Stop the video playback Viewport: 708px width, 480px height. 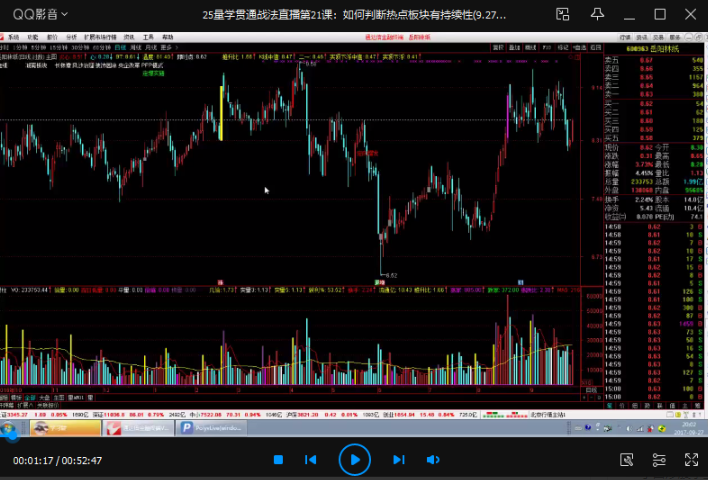pos(279,460)
